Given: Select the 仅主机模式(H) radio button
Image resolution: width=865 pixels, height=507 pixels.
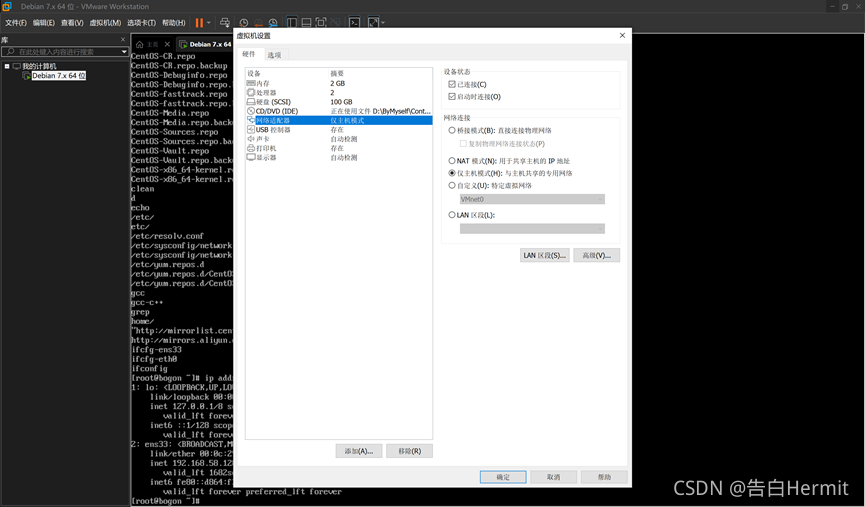Looking at the screenshot, I should [x=452, y=173].
